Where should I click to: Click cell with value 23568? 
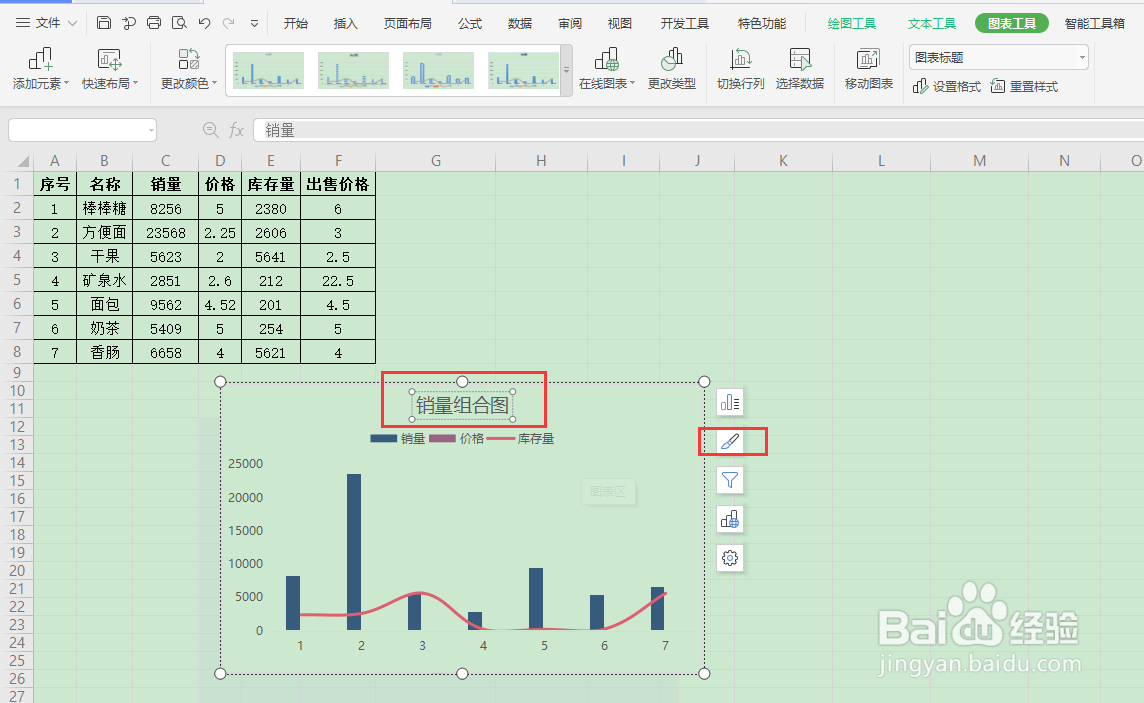[166, 233]
